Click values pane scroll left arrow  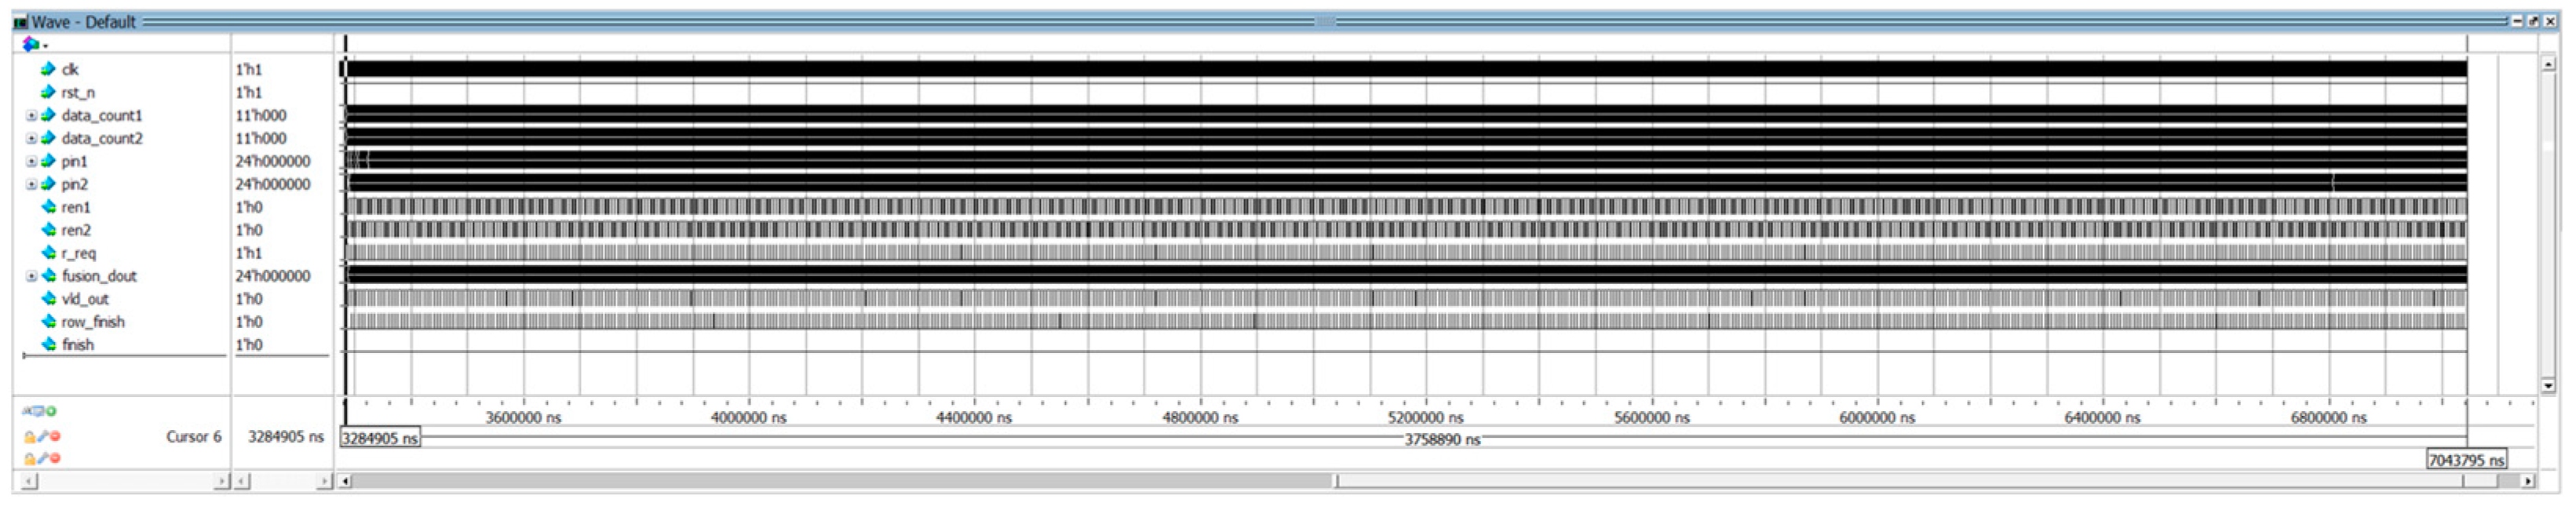(242, 482)
